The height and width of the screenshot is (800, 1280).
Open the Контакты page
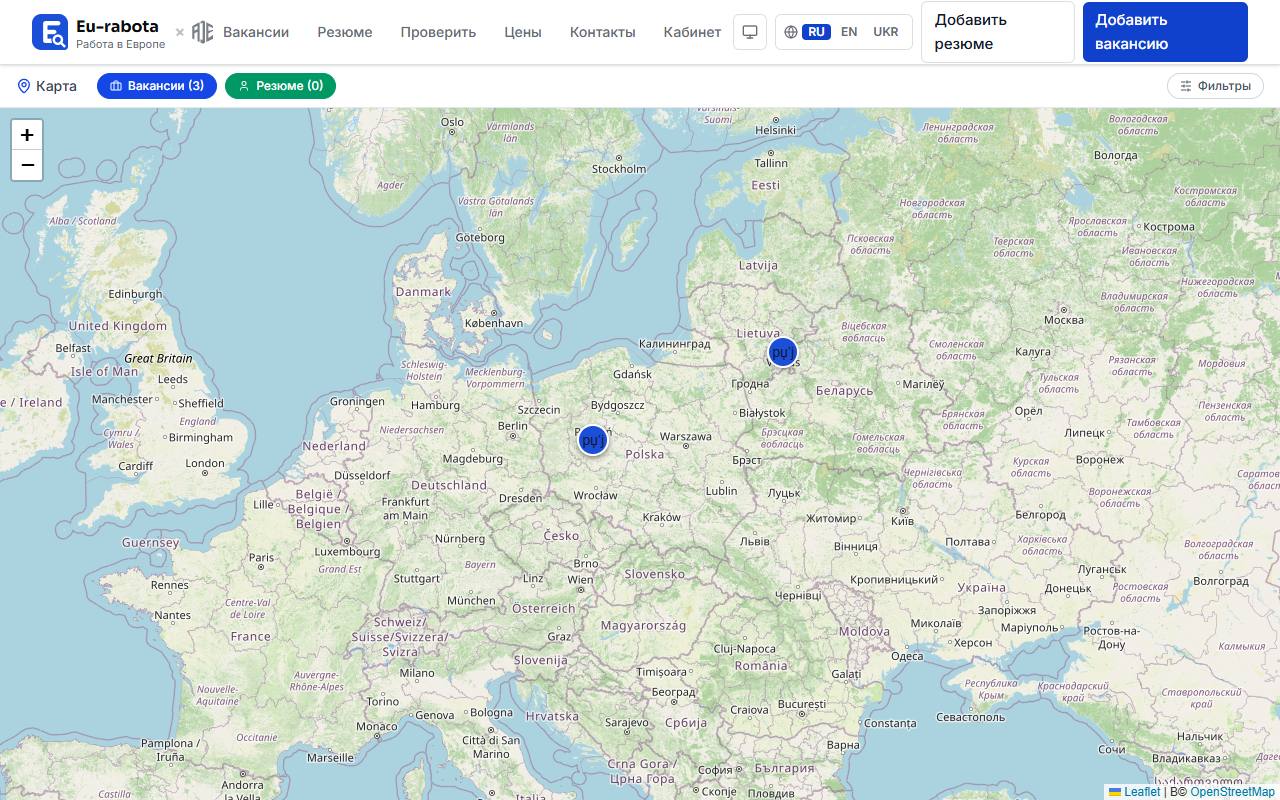pos(603,32)
